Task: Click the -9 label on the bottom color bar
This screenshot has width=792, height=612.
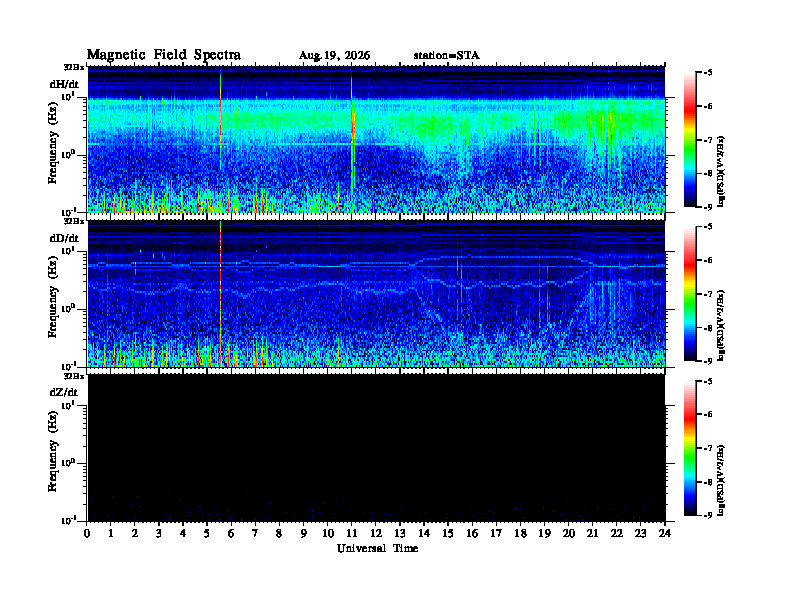Action: [708, 515]
